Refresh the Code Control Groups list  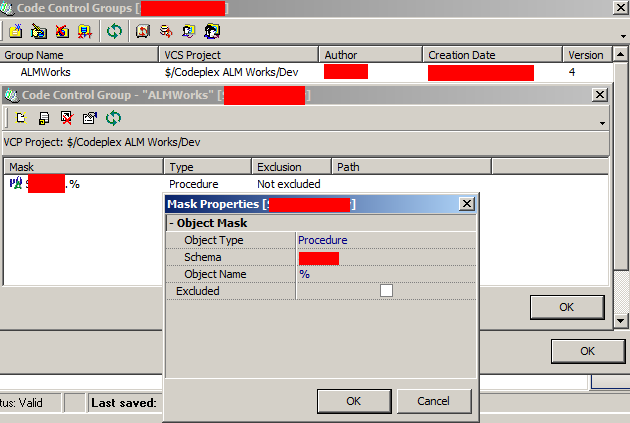[115, 31]
